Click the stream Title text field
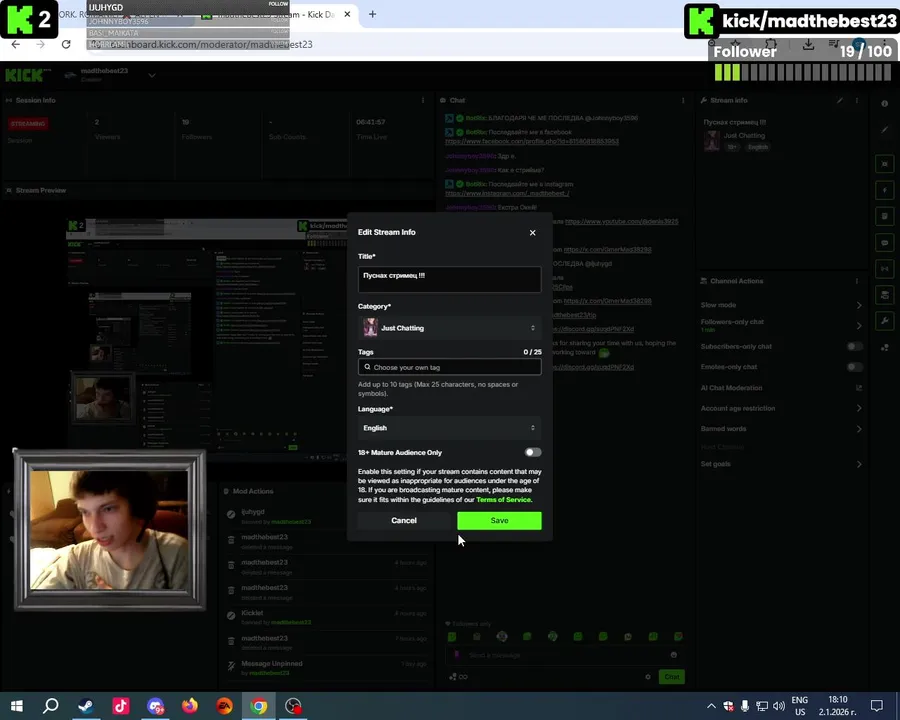900x720 pixels. tap(449, 279)
